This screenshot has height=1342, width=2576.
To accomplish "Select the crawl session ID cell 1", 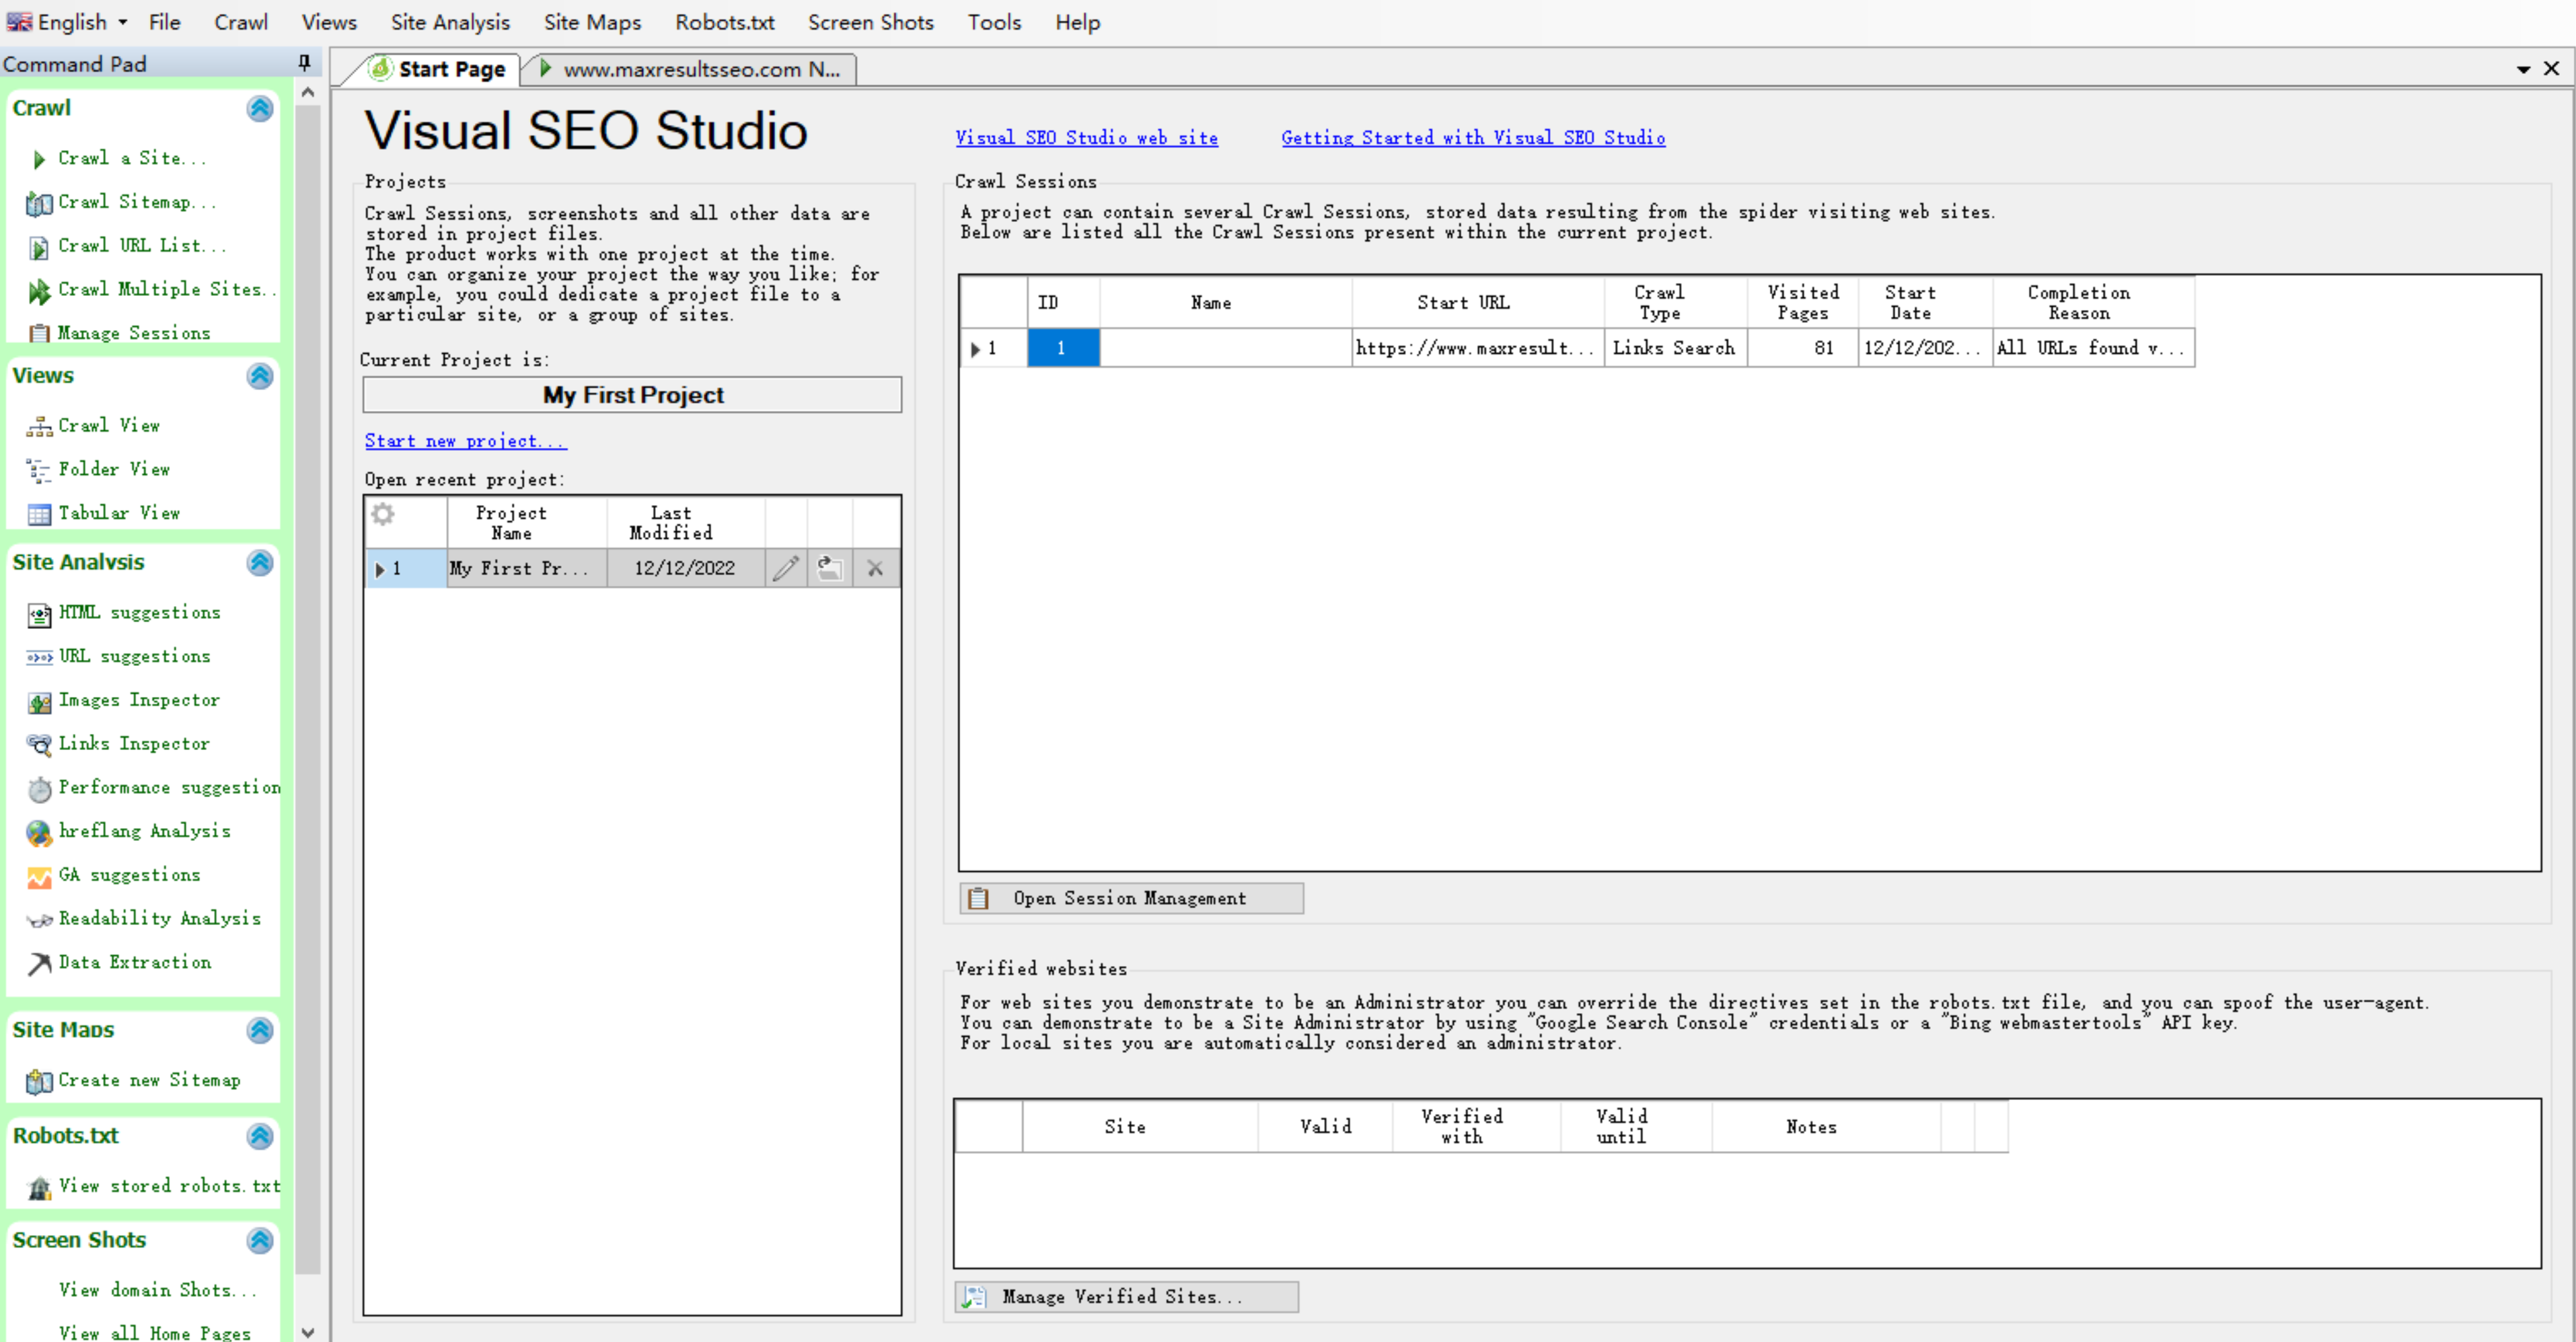I will click(x=1063, y=348).
